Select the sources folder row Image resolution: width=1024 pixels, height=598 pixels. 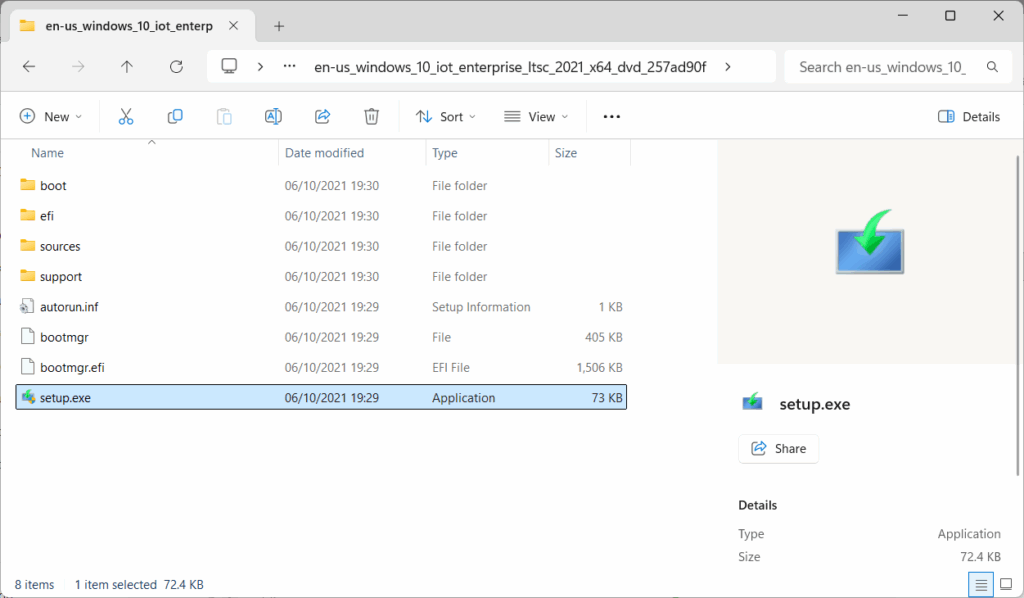(x=321, y=246)
